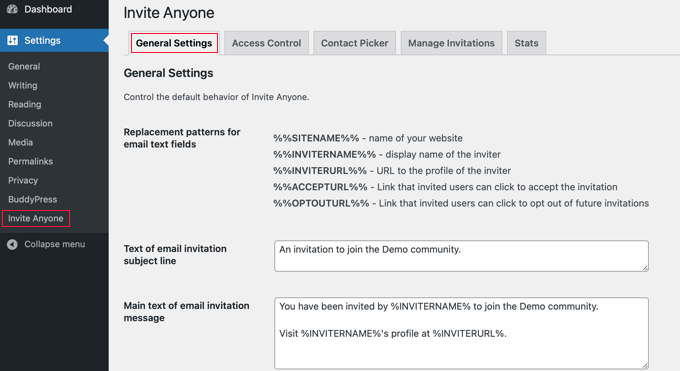Click 'Control the default behavior' description text
The height and width of the screenshot is (371, 680).
click(x=216, y=97)
